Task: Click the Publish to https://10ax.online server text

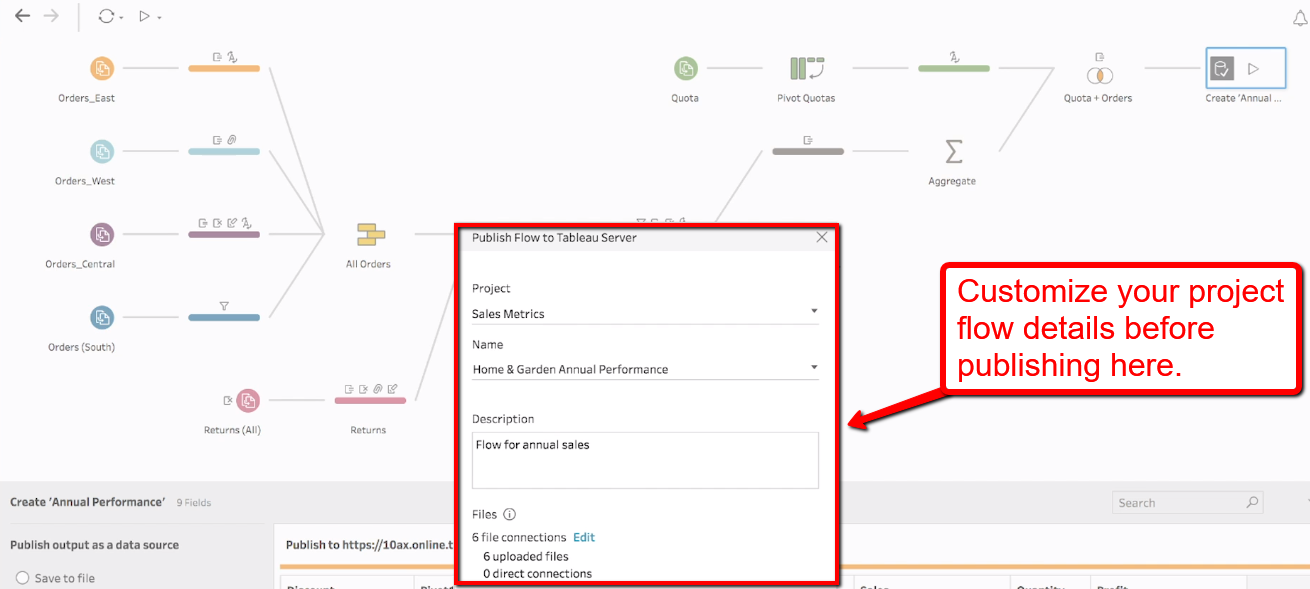Action: pyautogui.click(x=370, y=545)
